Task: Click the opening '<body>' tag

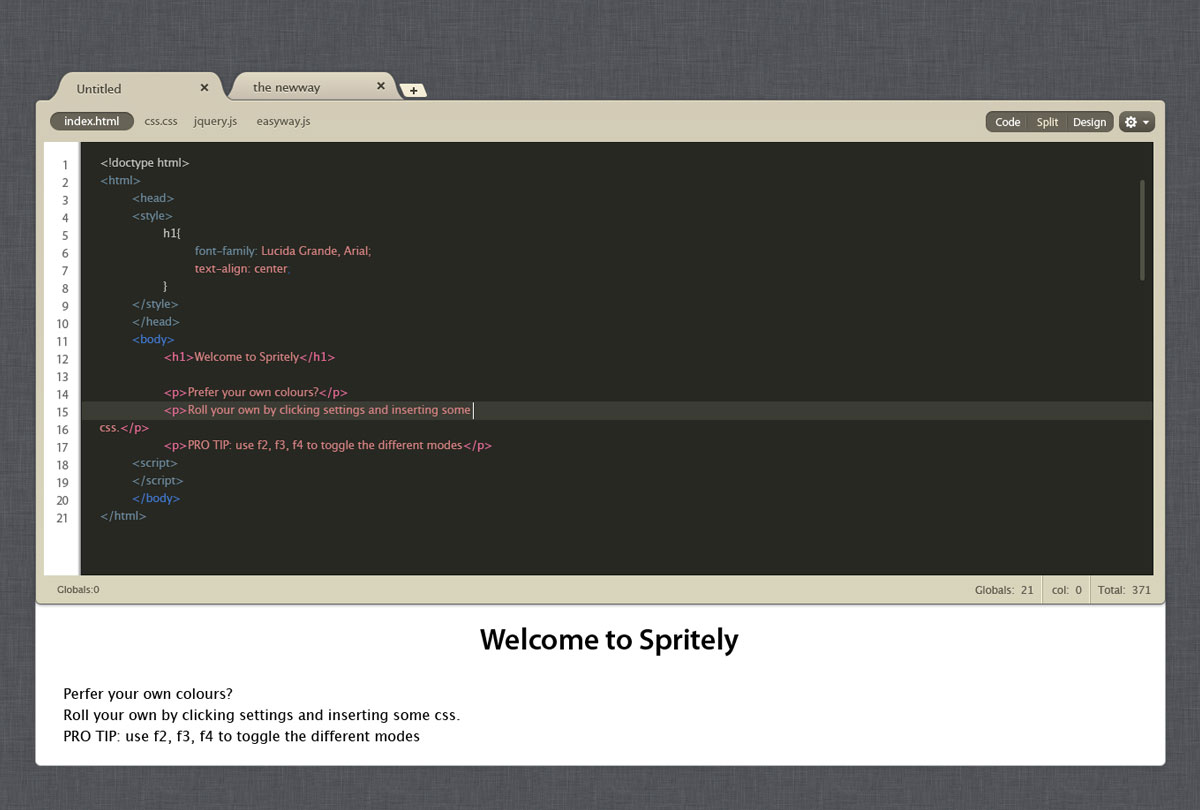Action: tap(153, 339)
